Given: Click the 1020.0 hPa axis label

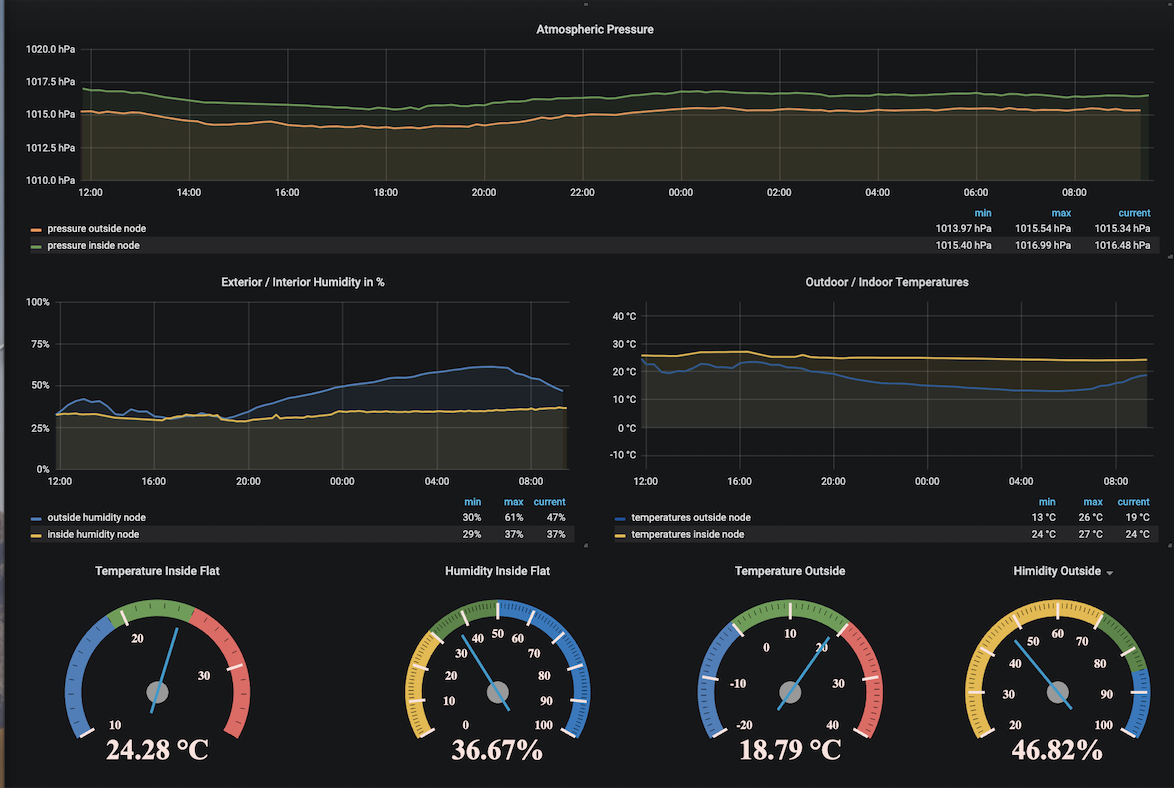Looking at the screenshot, I should click(50, 49).
